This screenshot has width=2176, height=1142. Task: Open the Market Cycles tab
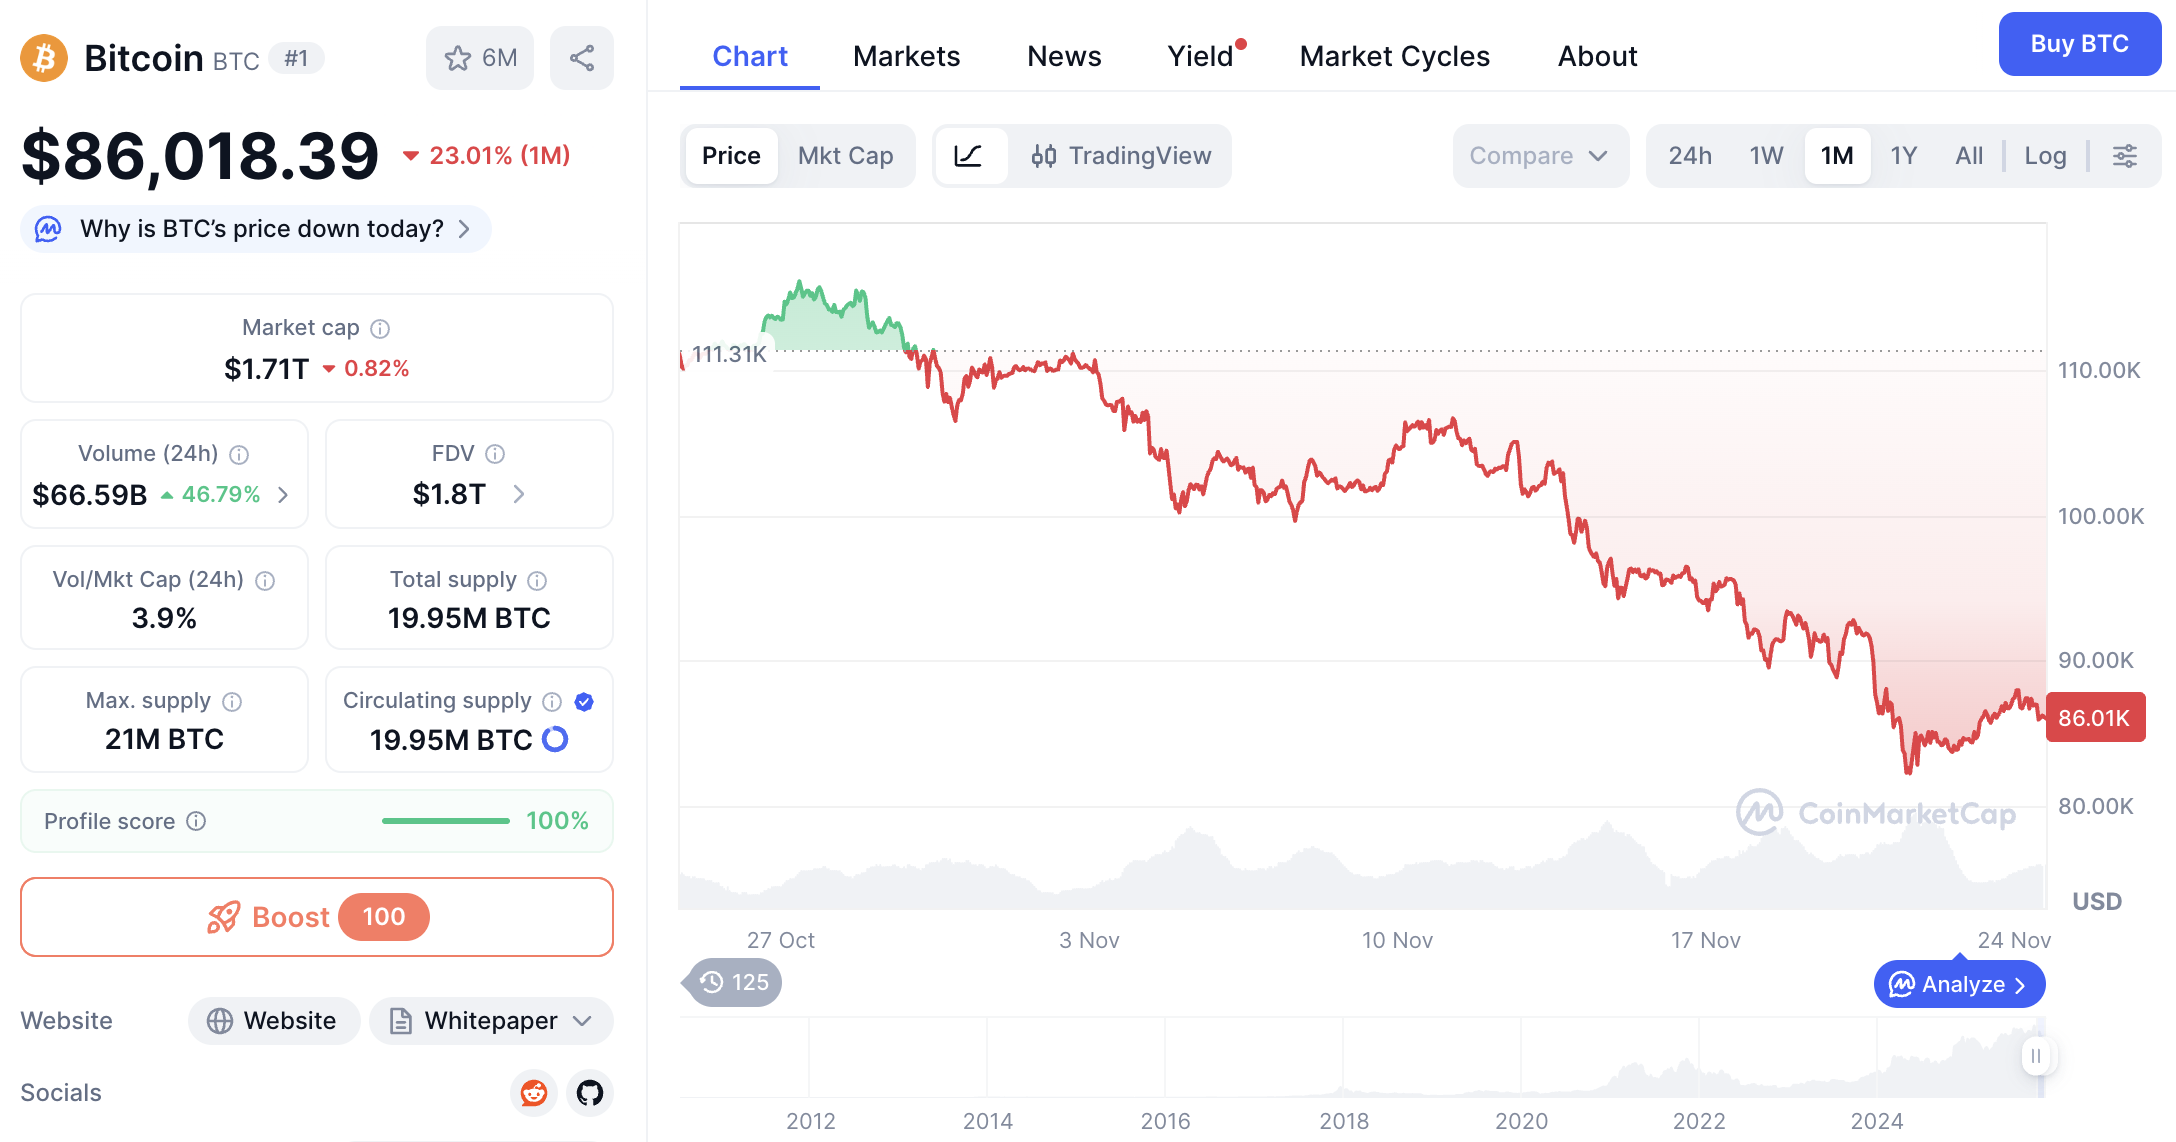[1394, 56]
